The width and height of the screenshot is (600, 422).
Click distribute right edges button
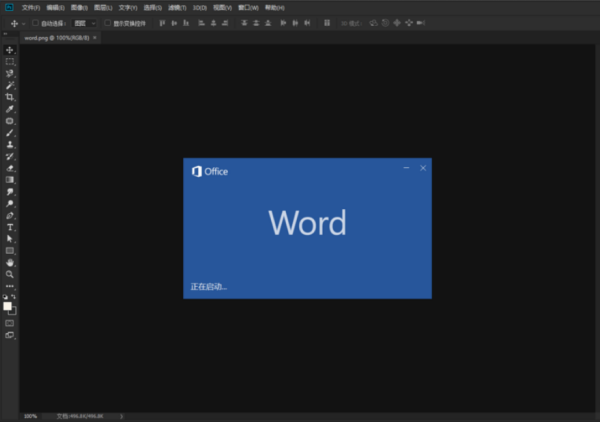(307, 23)
